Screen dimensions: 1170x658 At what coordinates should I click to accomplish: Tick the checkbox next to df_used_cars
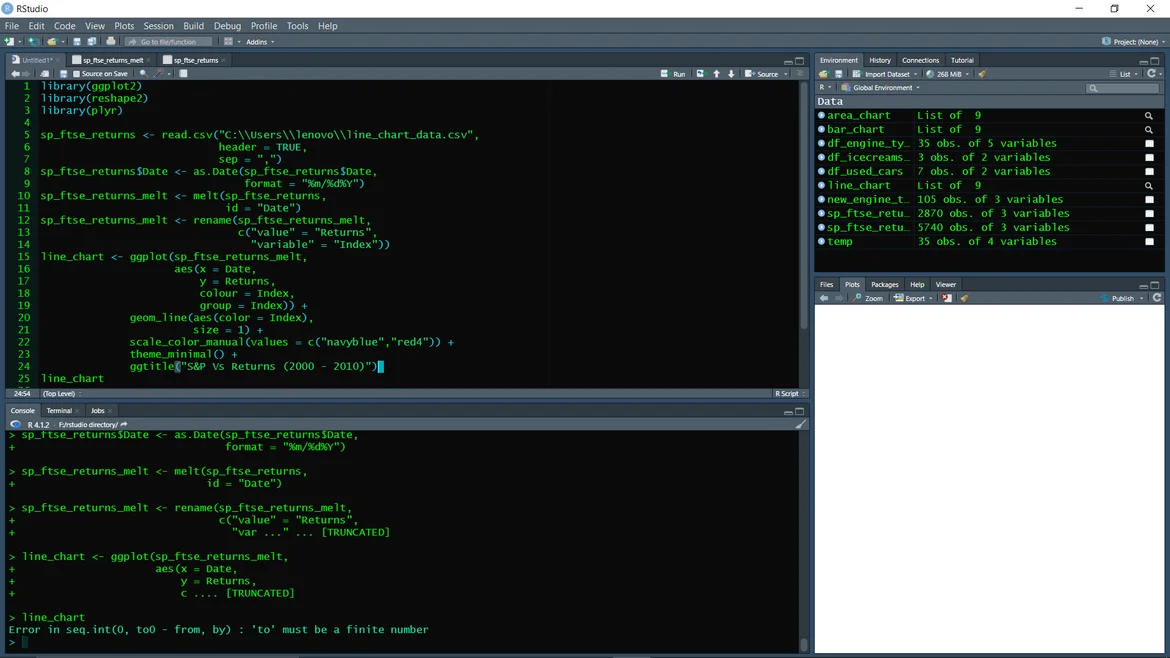coord(1149,171)
